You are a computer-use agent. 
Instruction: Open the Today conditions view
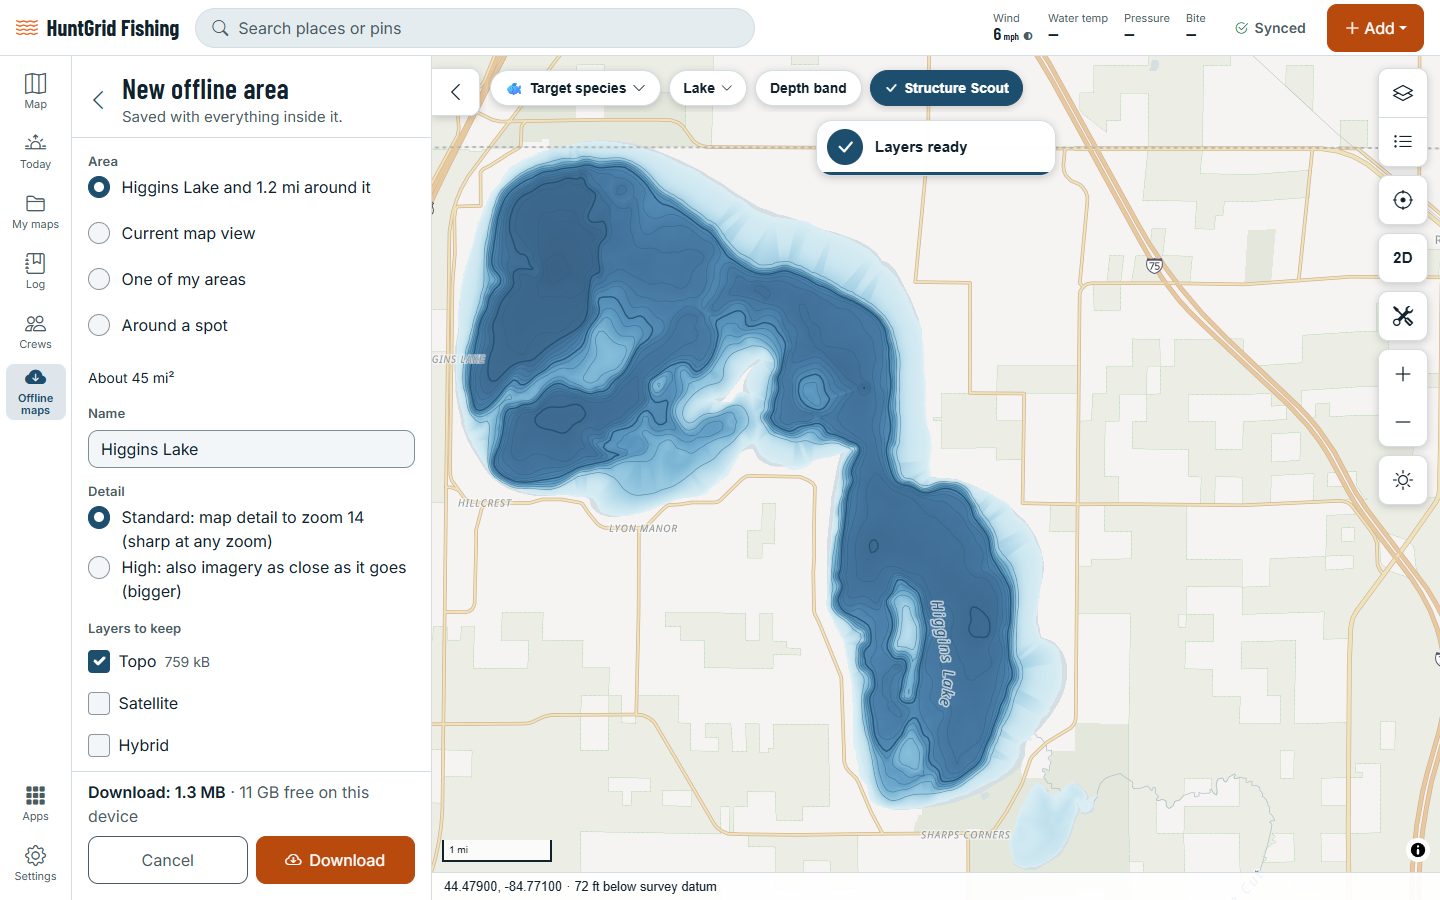click(x=35, y=151)
